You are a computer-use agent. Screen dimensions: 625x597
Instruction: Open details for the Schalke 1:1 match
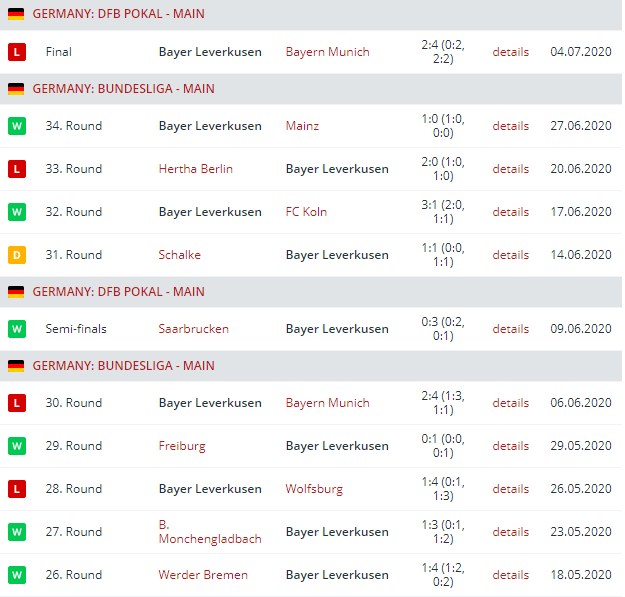pyautogui.click(x=510, y=255)
